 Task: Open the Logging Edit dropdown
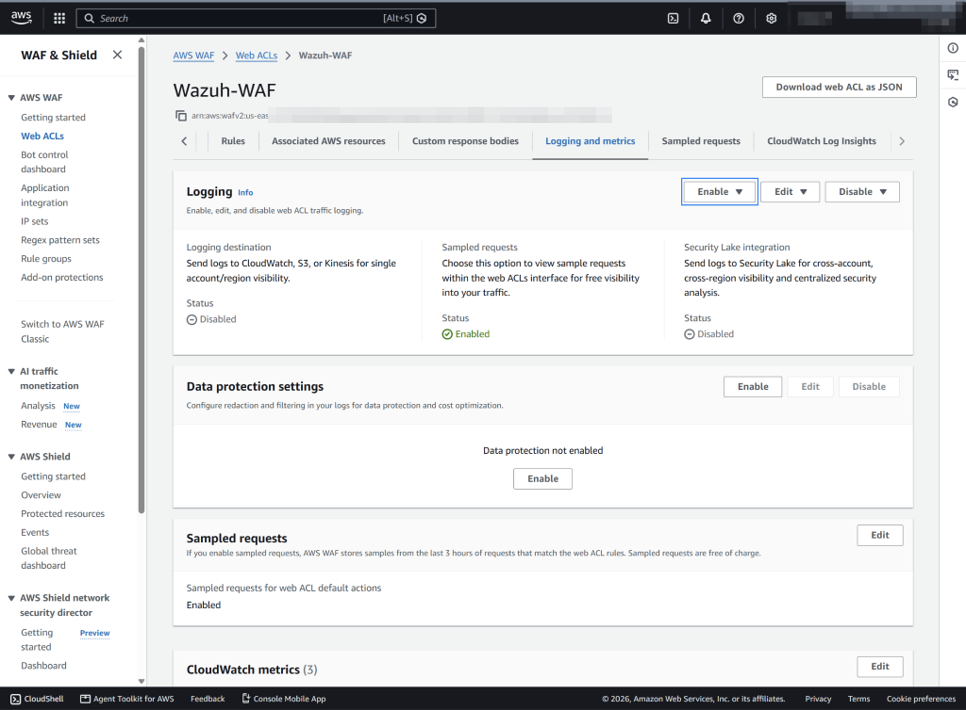790,192
